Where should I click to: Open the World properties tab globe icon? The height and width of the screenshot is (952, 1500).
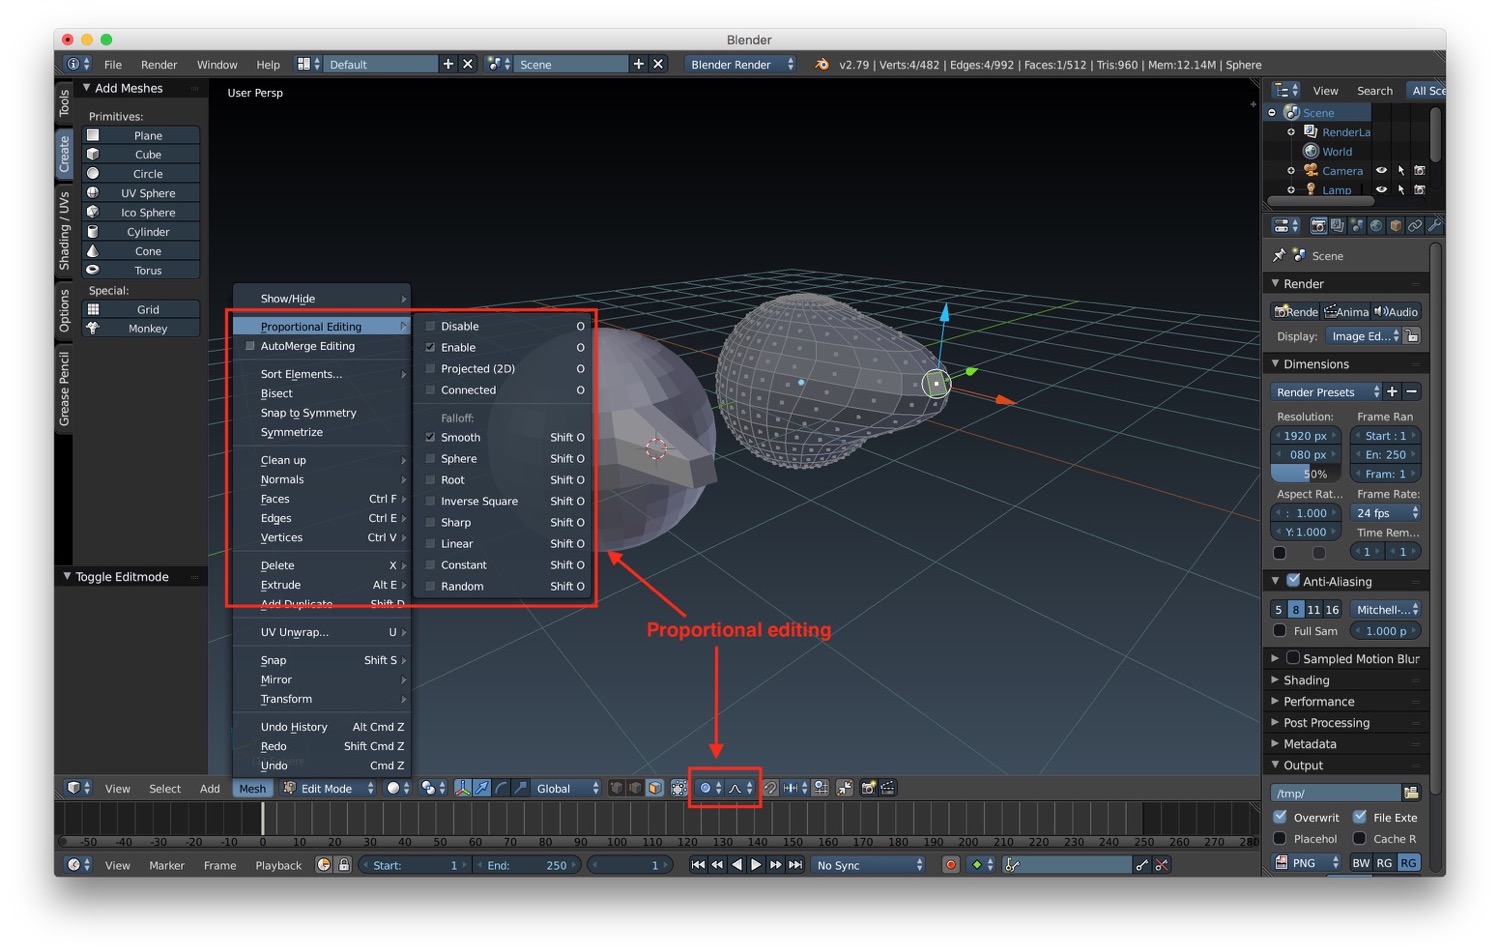pyautogui.click(x=1376, y=226)
